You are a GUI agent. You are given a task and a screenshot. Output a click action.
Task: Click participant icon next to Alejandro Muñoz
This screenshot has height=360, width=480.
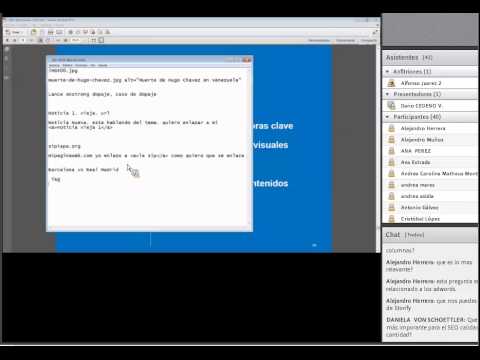tap(391, 140)
